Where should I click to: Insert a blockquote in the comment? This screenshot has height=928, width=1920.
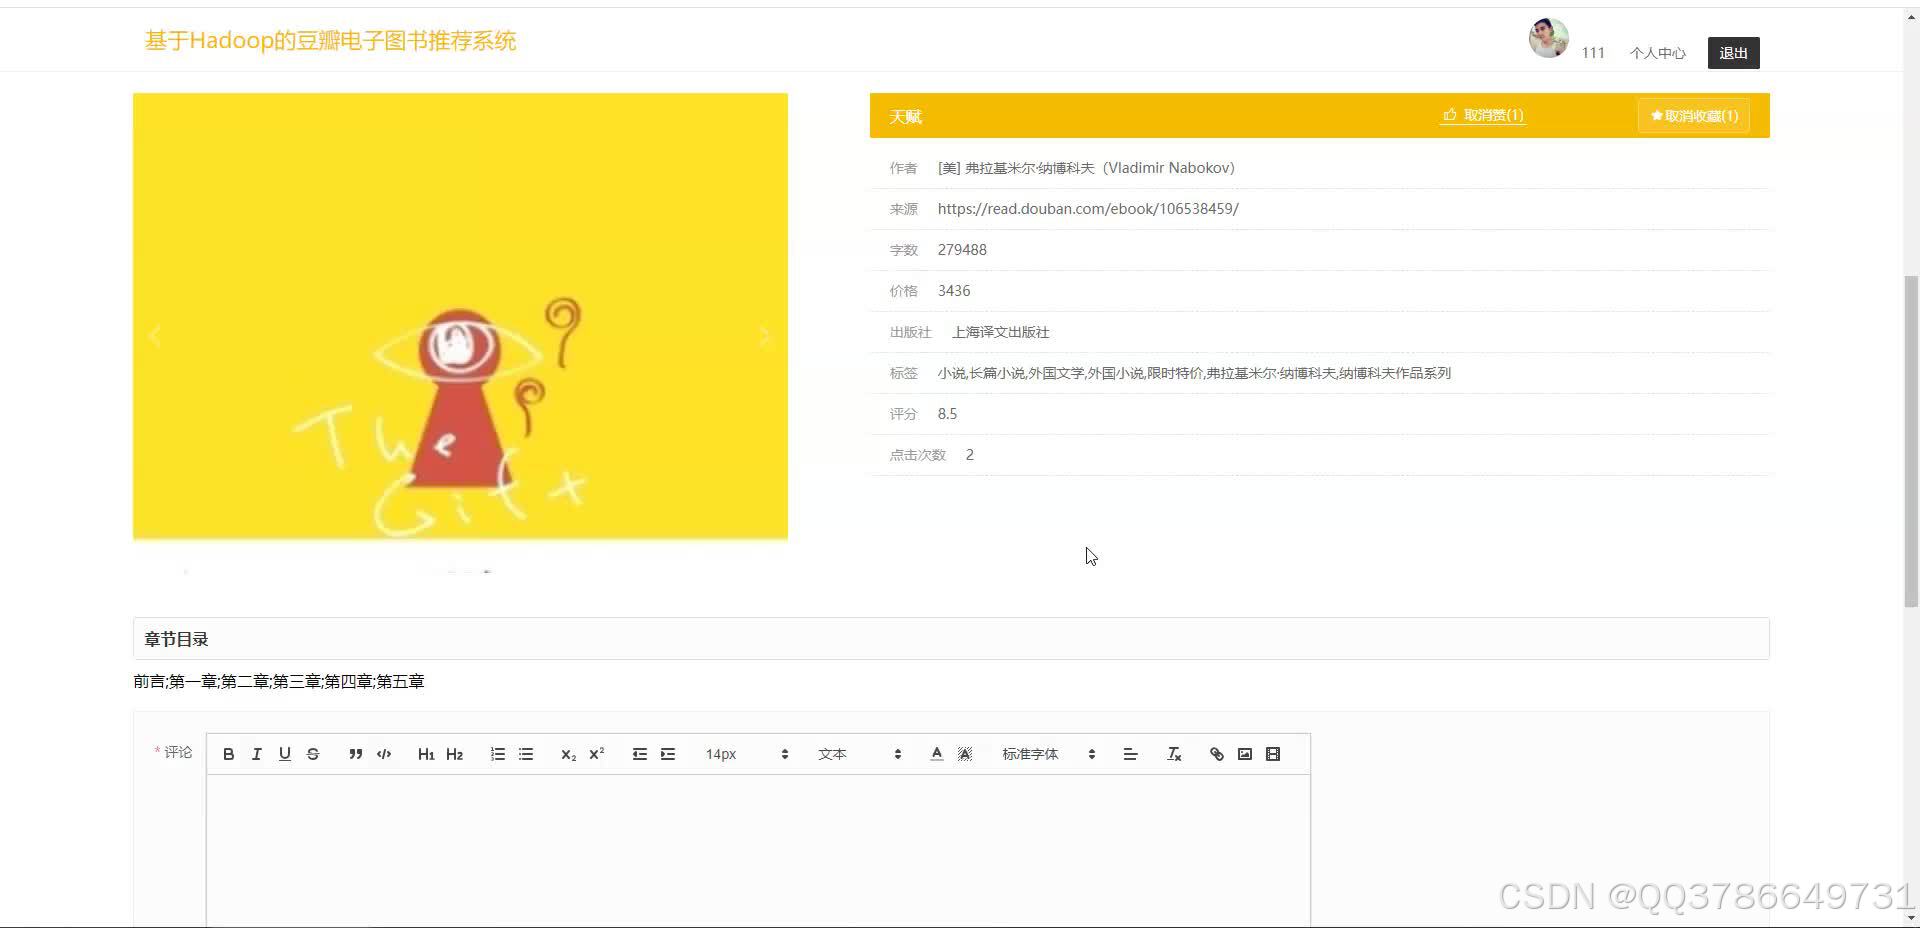coord(355,754)
